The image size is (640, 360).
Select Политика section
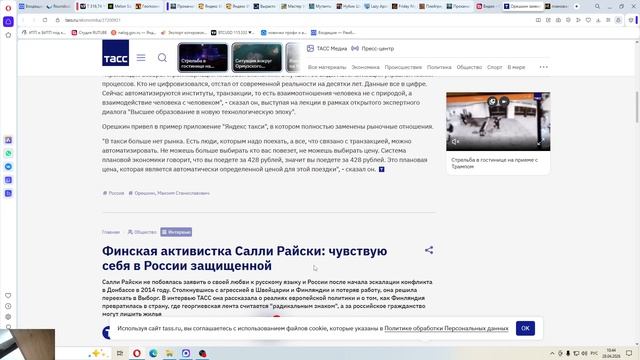(x=439, y=67)
